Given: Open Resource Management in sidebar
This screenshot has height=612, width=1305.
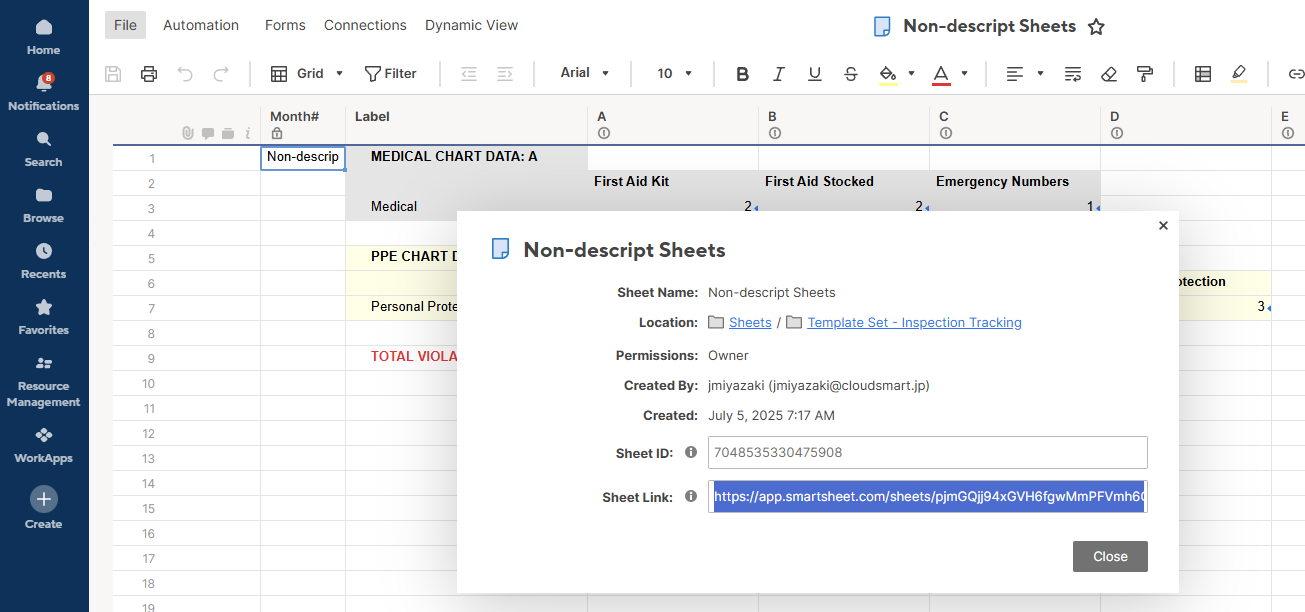Looking at the screenshot, I should 44,382.
